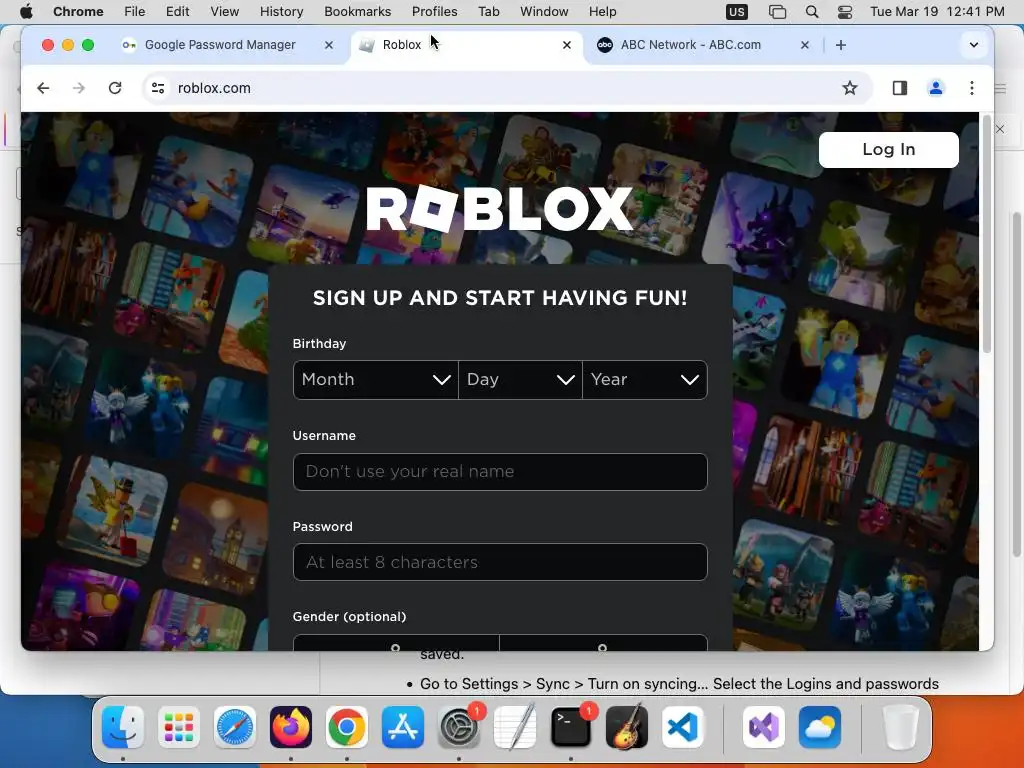Click the date and time in menu bar
Viewport: 1024px width, 768px height.
click(x=937, y=11)
